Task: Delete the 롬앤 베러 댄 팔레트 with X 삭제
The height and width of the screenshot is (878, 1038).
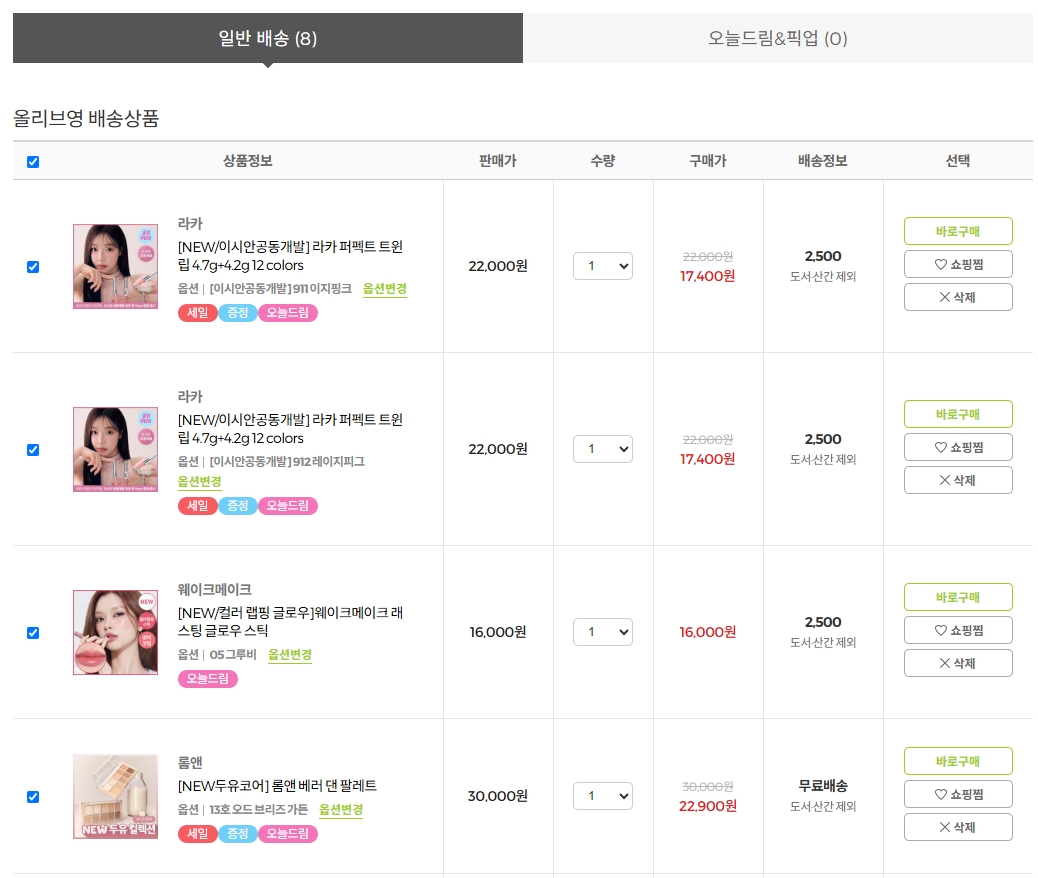Action: pyautogui.click(x=958, y=827)
